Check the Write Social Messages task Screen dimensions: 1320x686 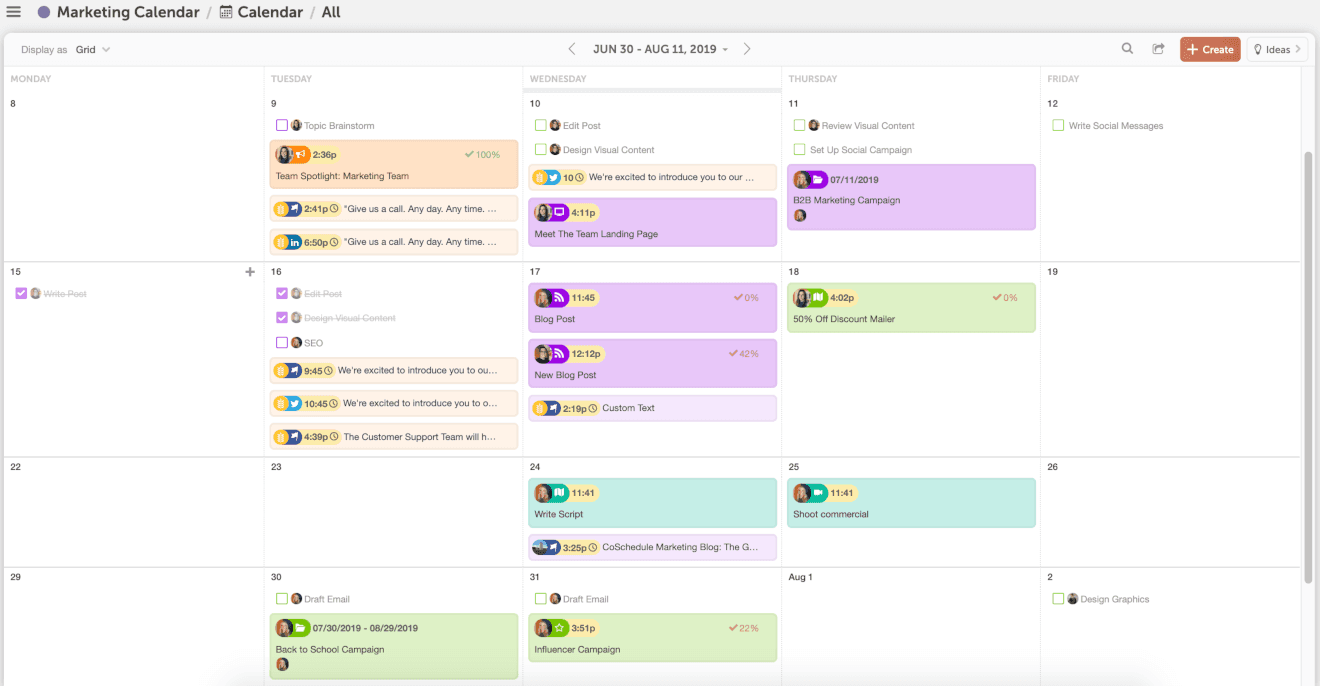(x=1058, y=126)
